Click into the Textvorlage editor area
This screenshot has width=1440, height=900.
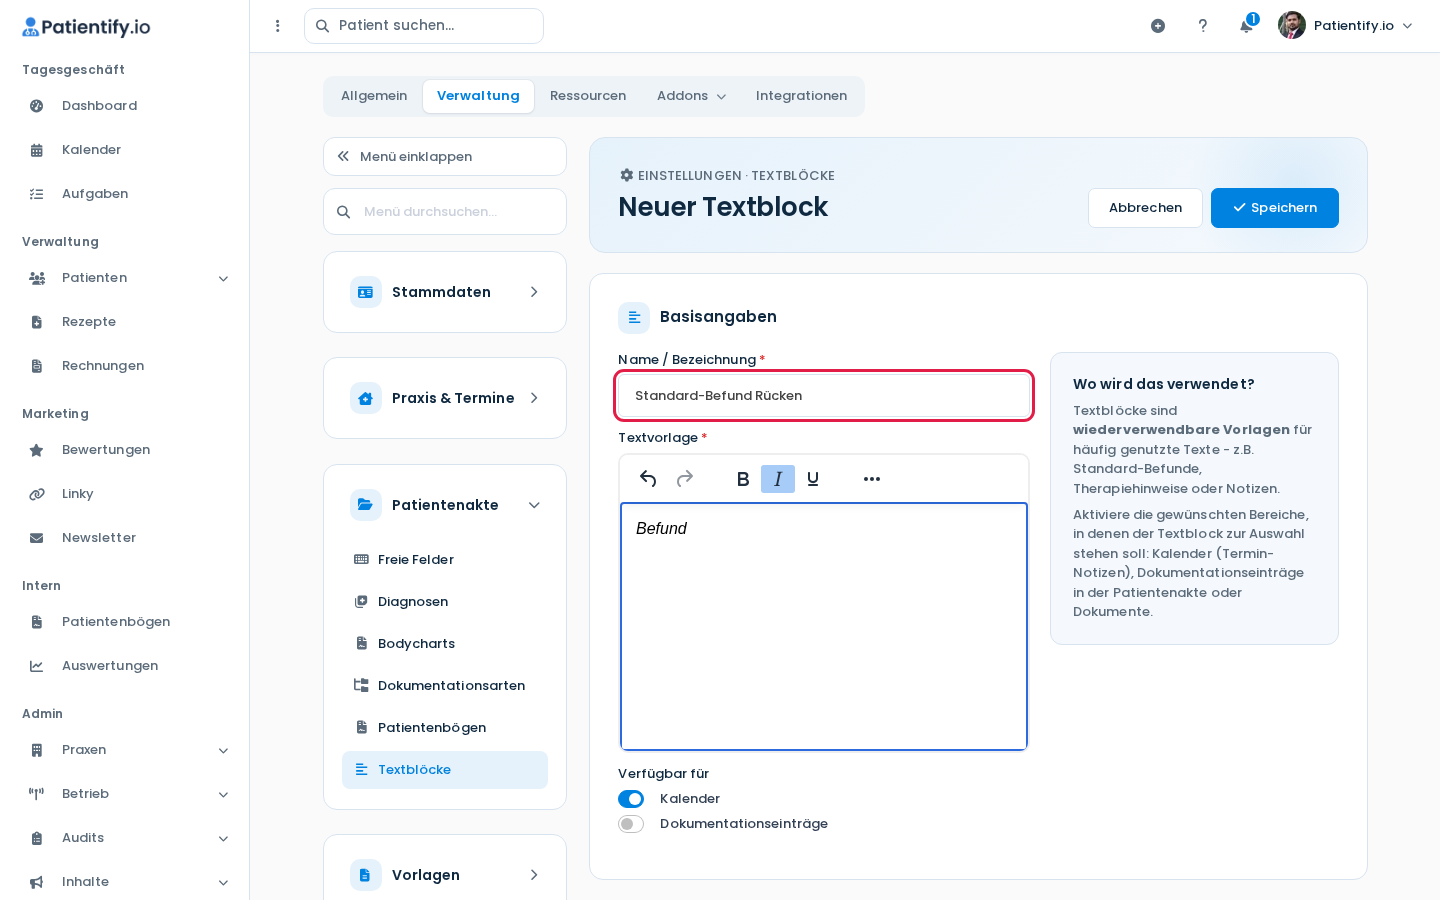coord(824,627)
